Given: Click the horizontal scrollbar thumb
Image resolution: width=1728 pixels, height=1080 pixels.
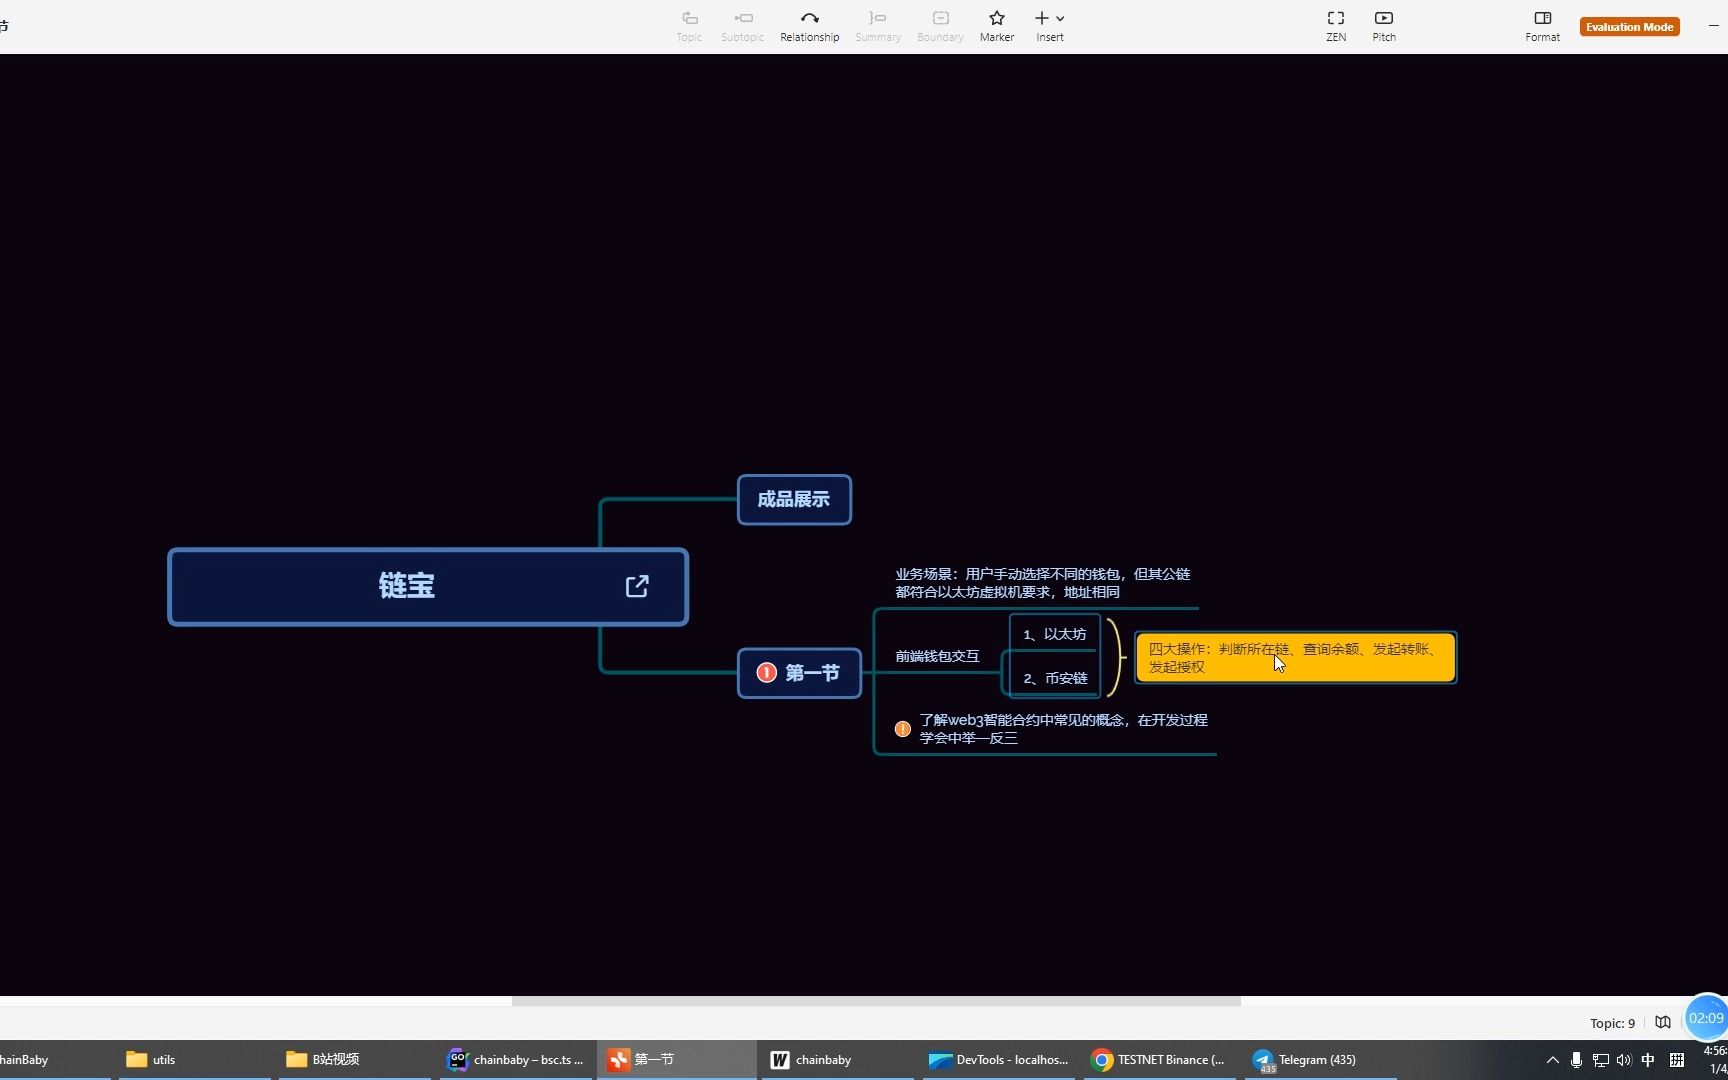Looking at the screenshot, I should [x=876, y=1000].
